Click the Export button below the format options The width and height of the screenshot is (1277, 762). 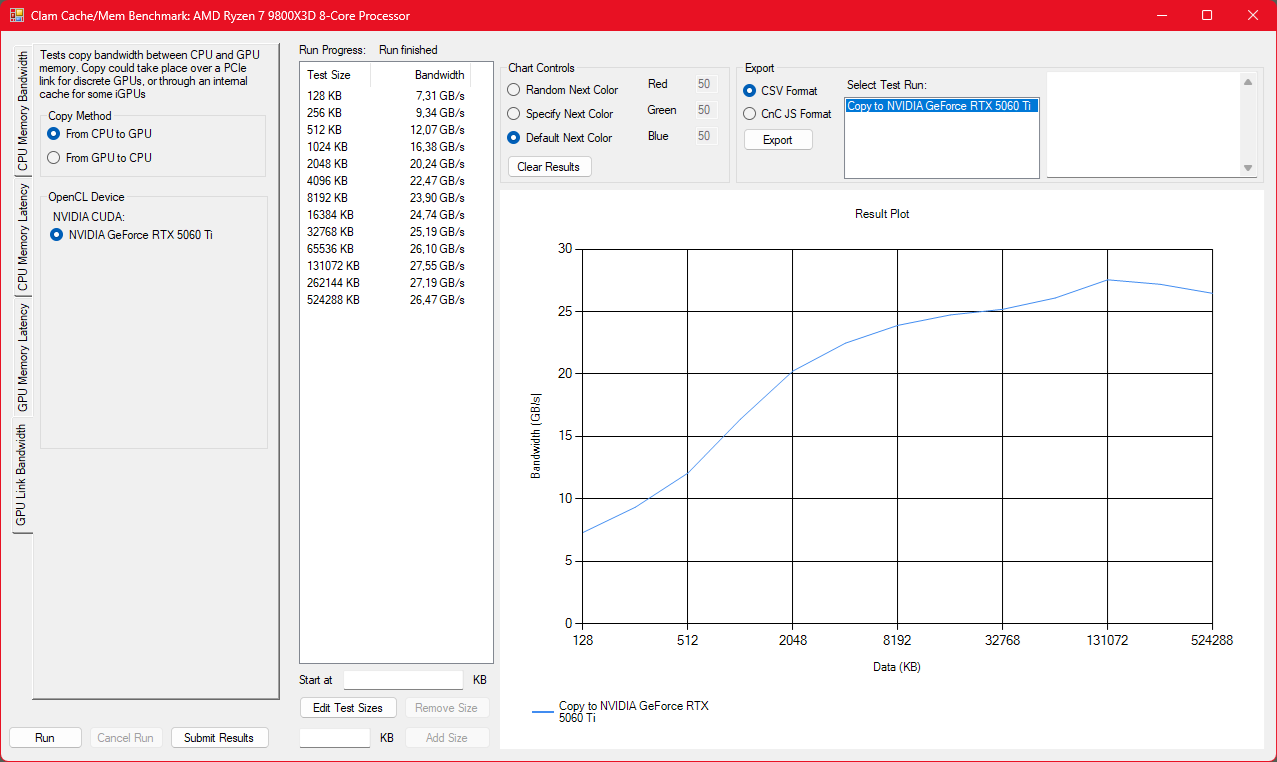point(778,140)
